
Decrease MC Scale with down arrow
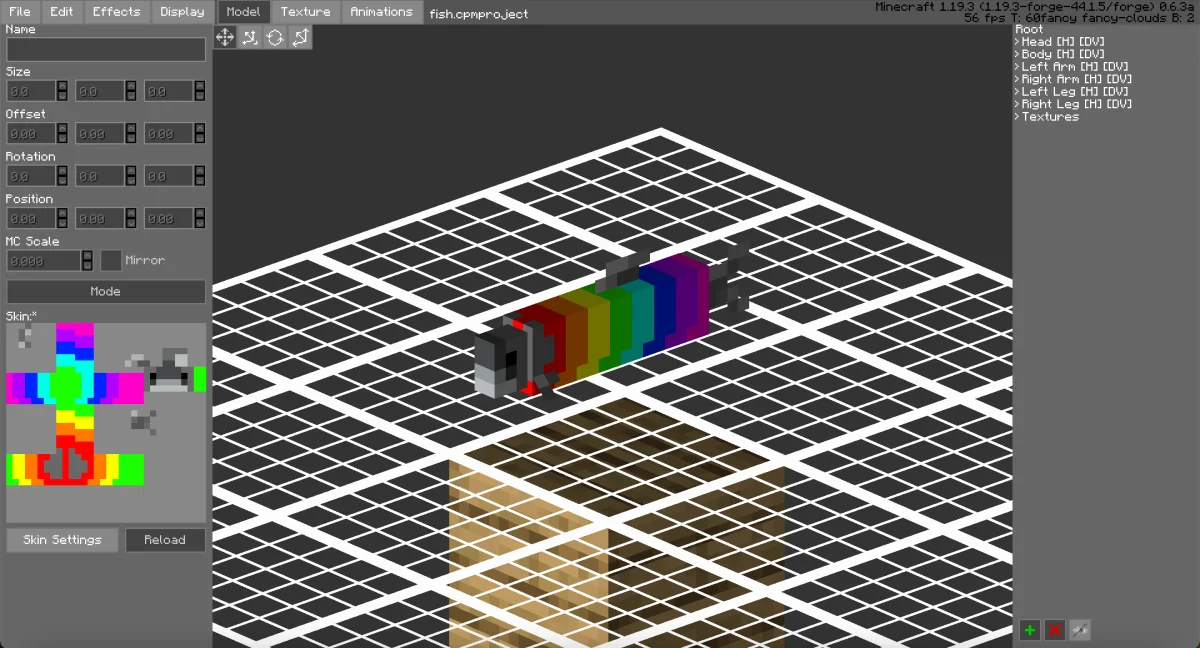pos(87,265)
